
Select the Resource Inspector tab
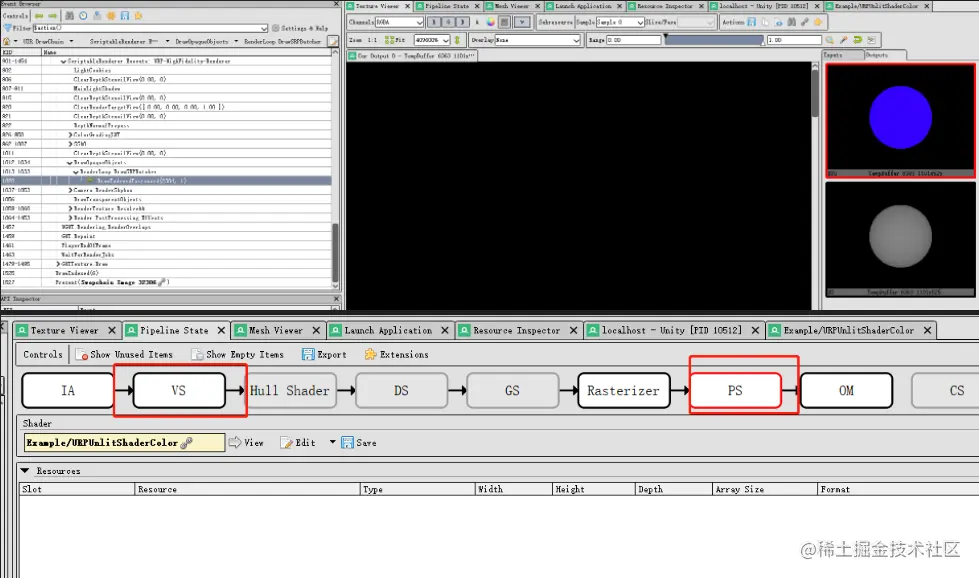point(518,330)
